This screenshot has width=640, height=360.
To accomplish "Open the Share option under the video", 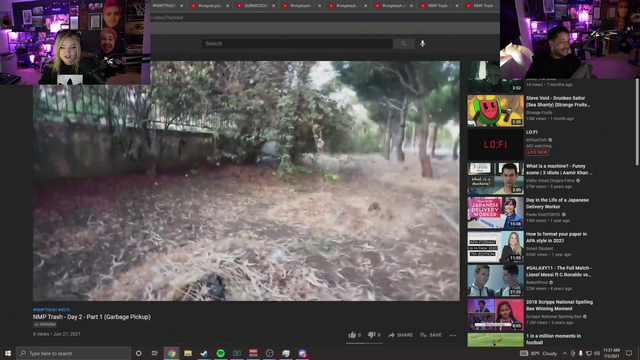I will 400,335.
